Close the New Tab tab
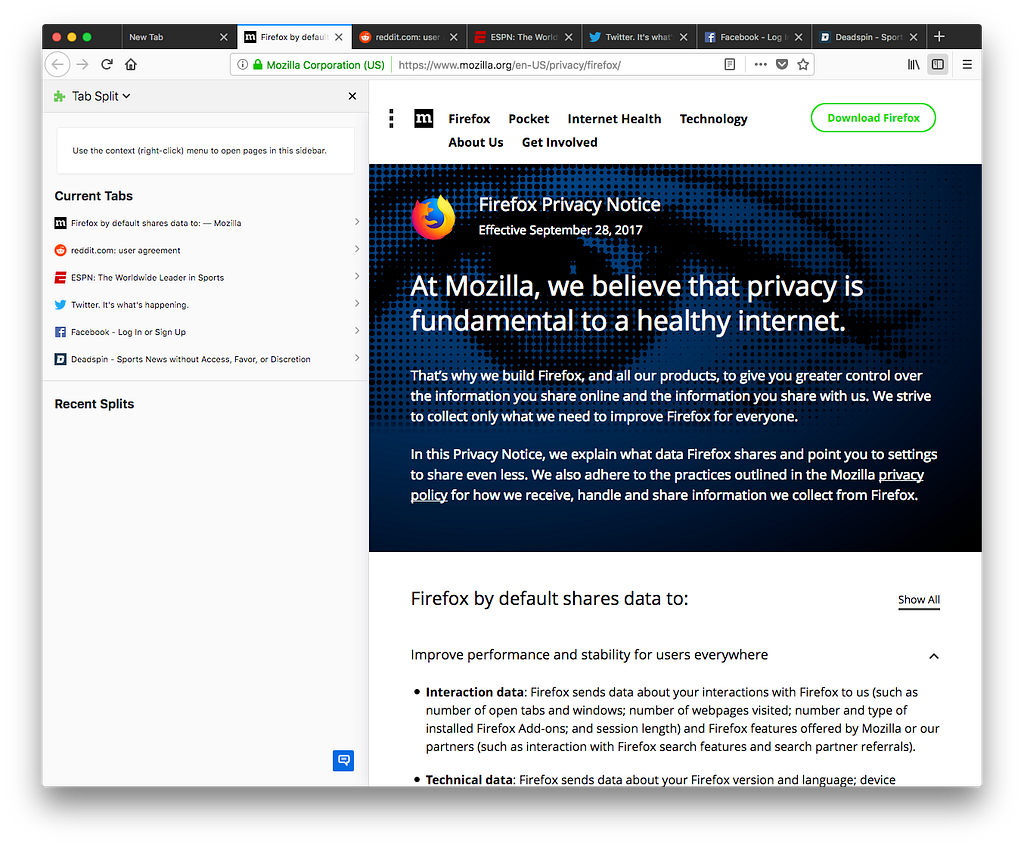1024x847 pixels. point(223,37)
